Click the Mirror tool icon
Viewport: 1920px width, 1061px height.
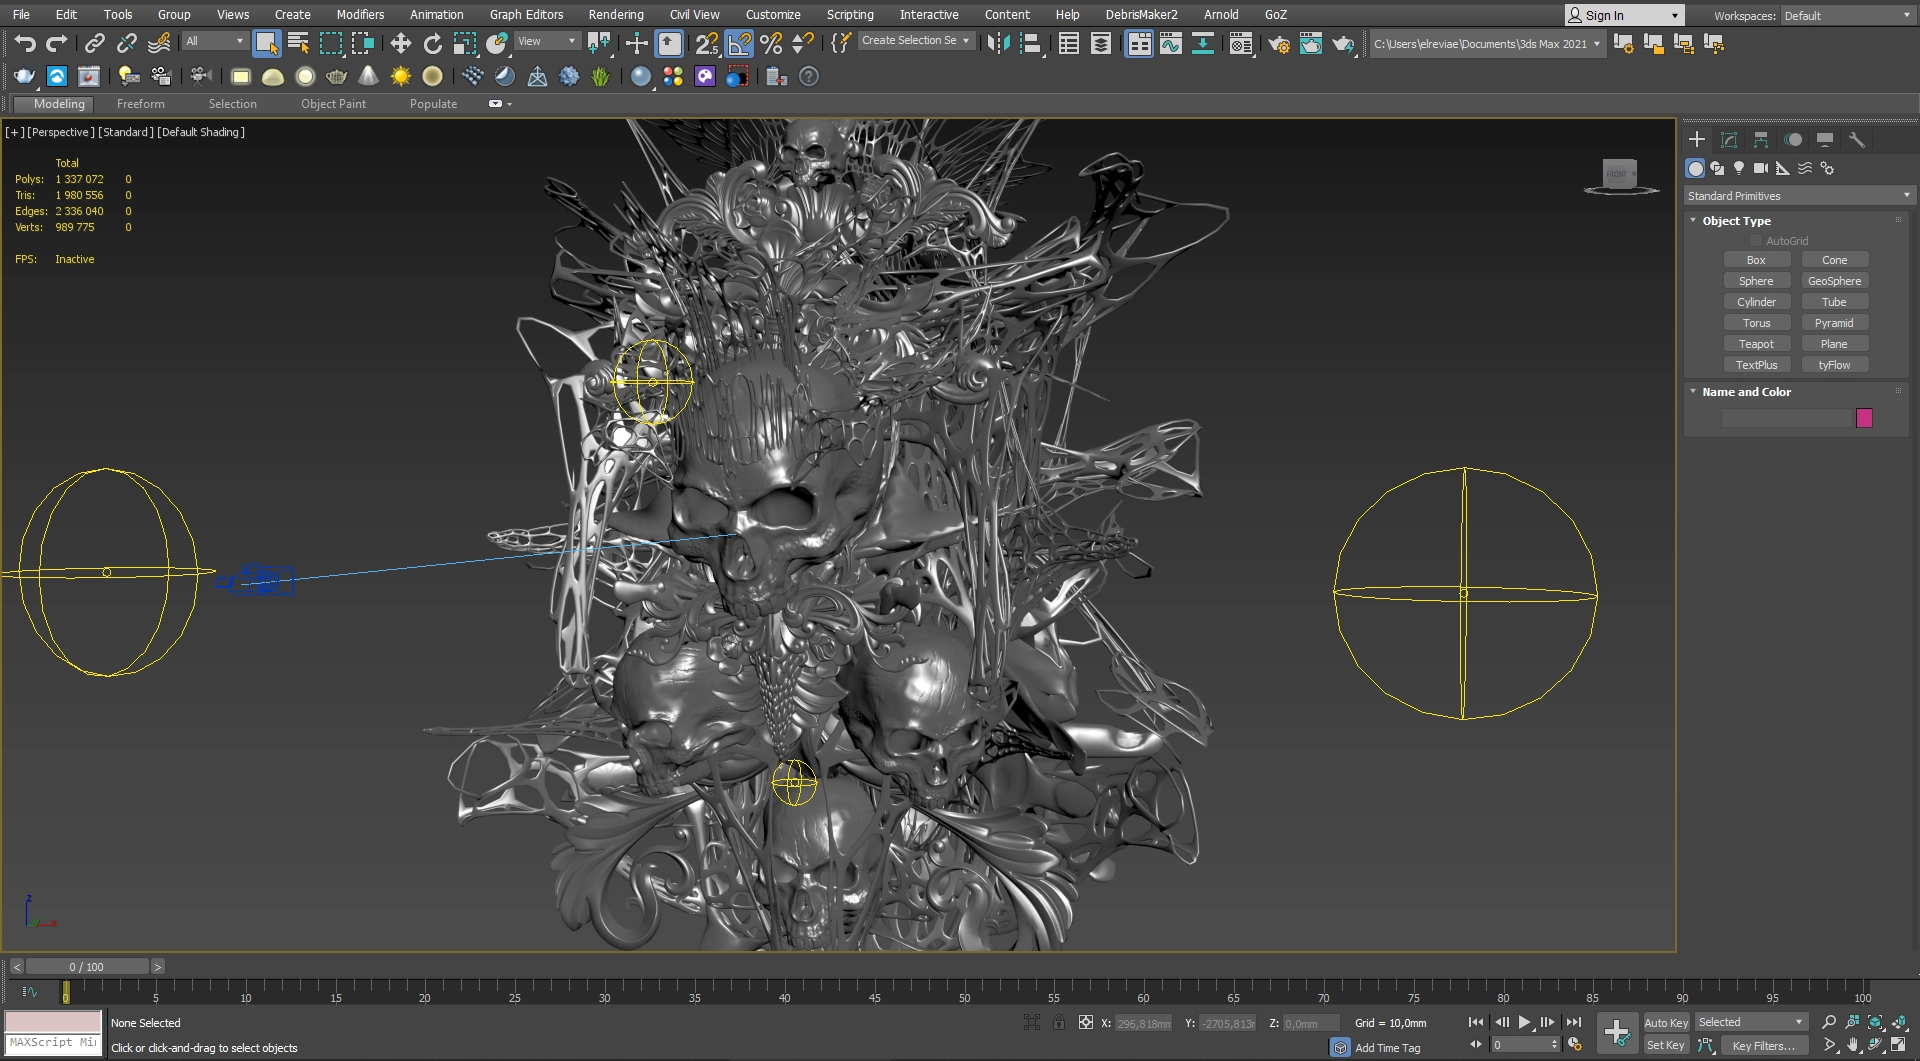[x=997, y=43]
